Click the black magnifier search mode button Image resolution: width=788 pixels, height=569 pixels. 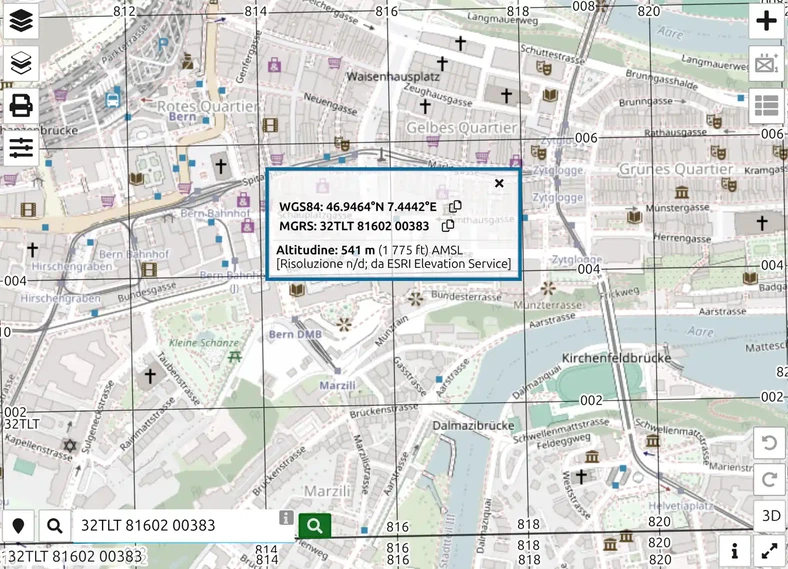(55, 525)
